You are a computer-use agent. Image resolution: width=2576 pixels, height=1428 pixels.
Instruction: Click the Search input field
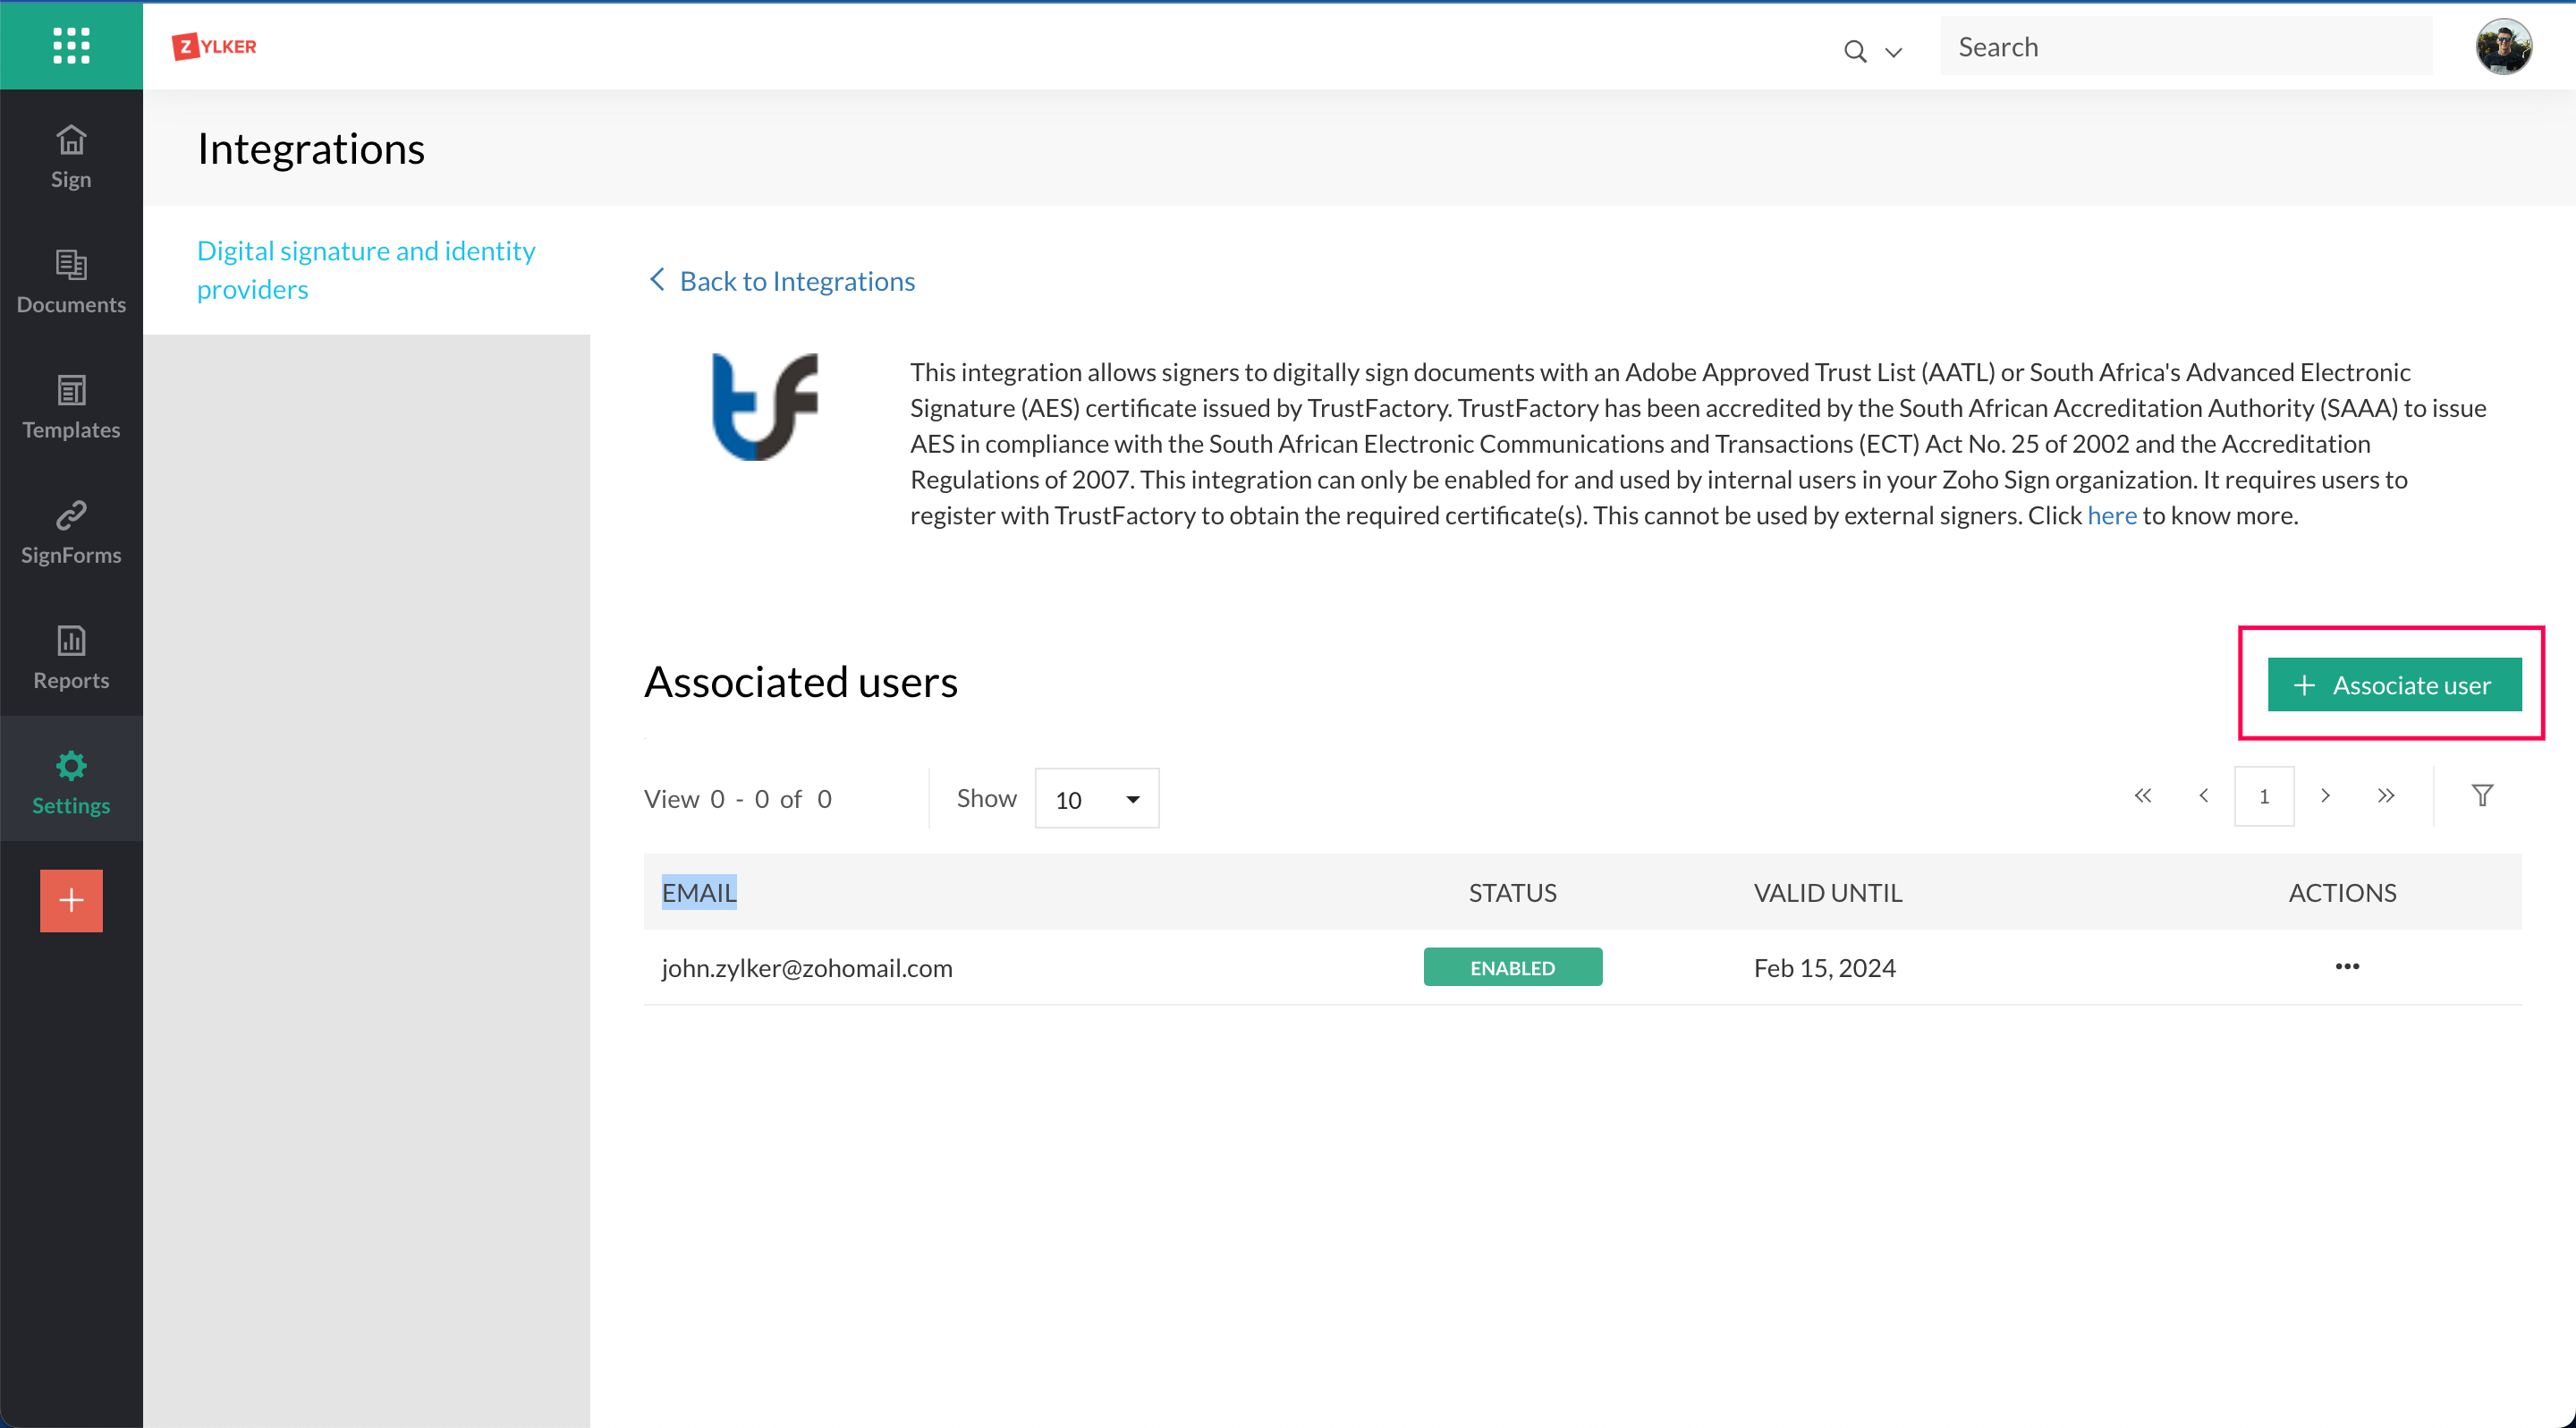point(2185,47)
